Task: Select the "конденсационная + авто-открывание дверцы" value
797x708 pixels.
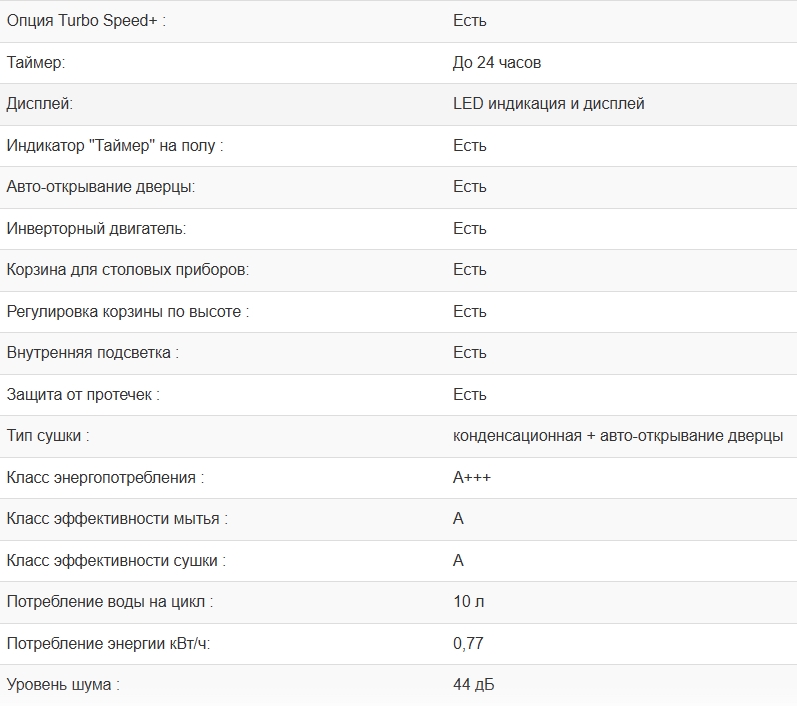Action: pos(618,436)
